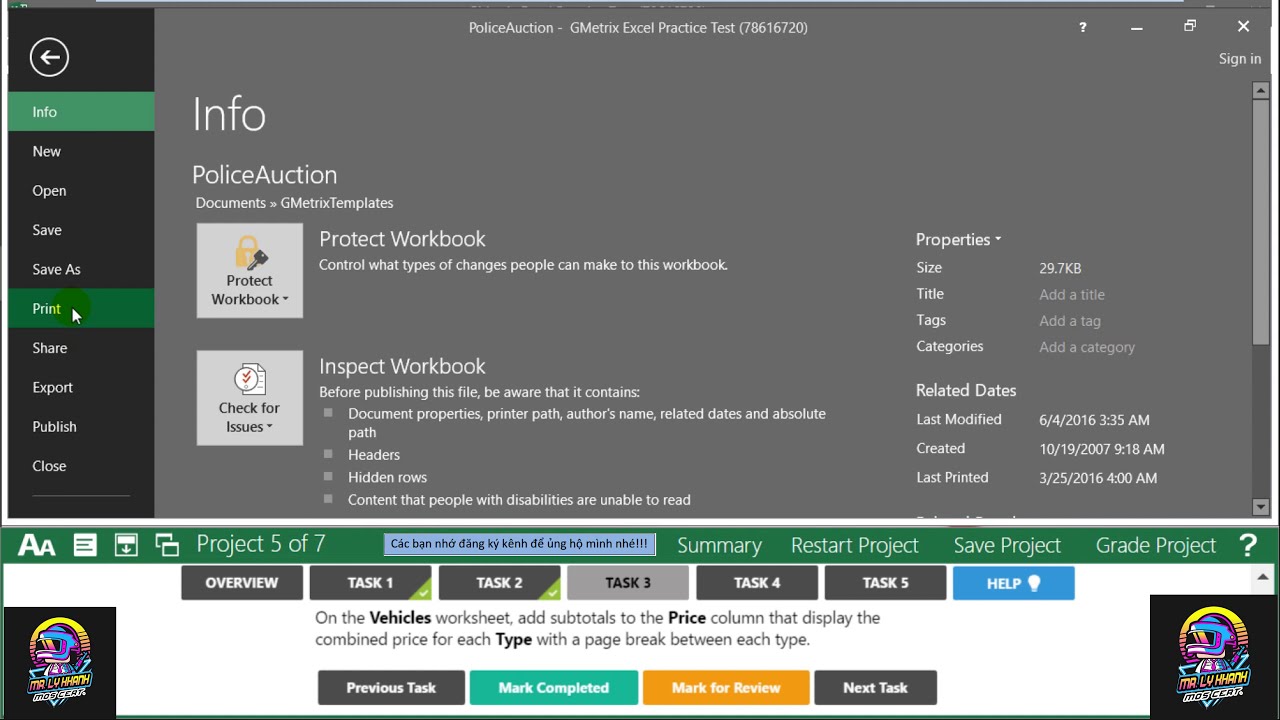Screen dimensions: 1280x720
Task: Switch to the TASK 1 tab
Action: 370,583
